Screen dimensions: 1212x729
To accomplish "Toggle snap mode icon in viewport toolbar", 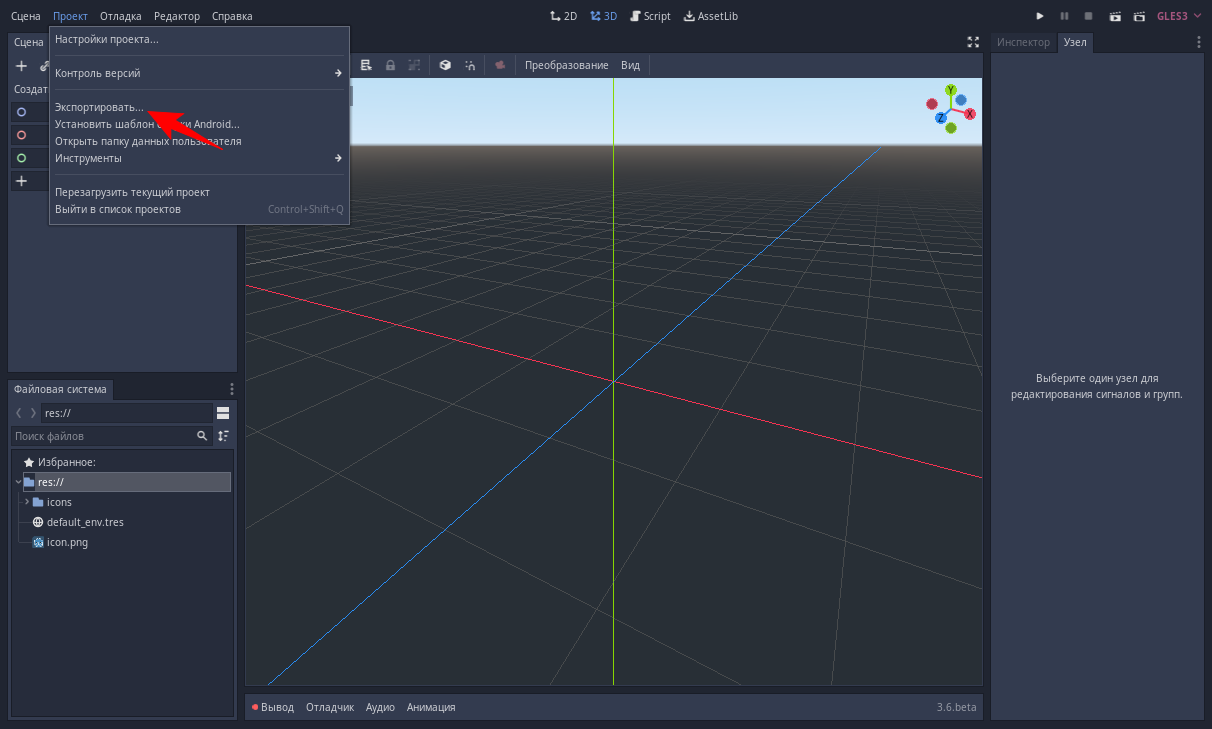I will click(469, 65).
